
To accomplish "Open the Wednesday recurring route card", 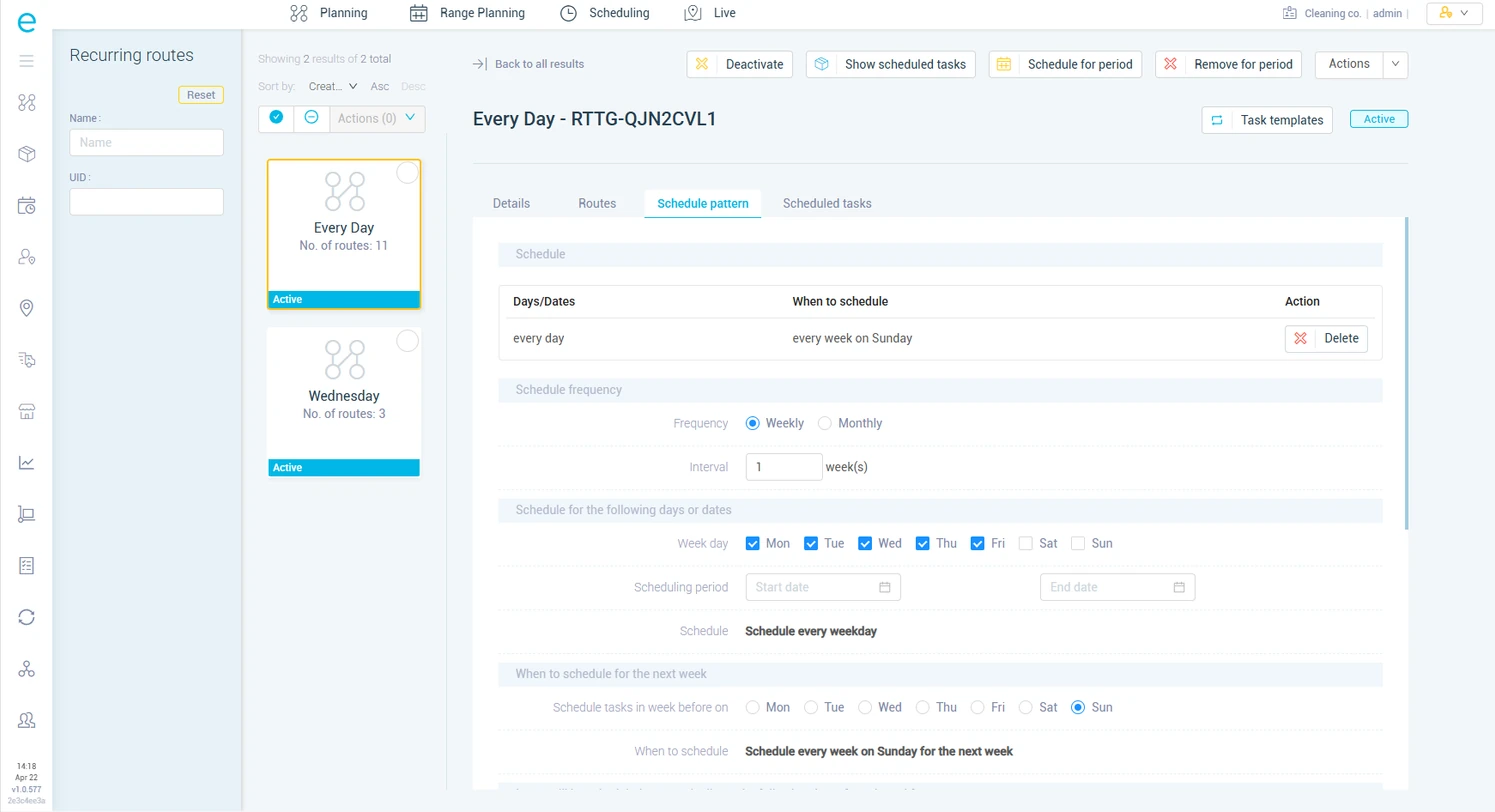I will (344, 401).
